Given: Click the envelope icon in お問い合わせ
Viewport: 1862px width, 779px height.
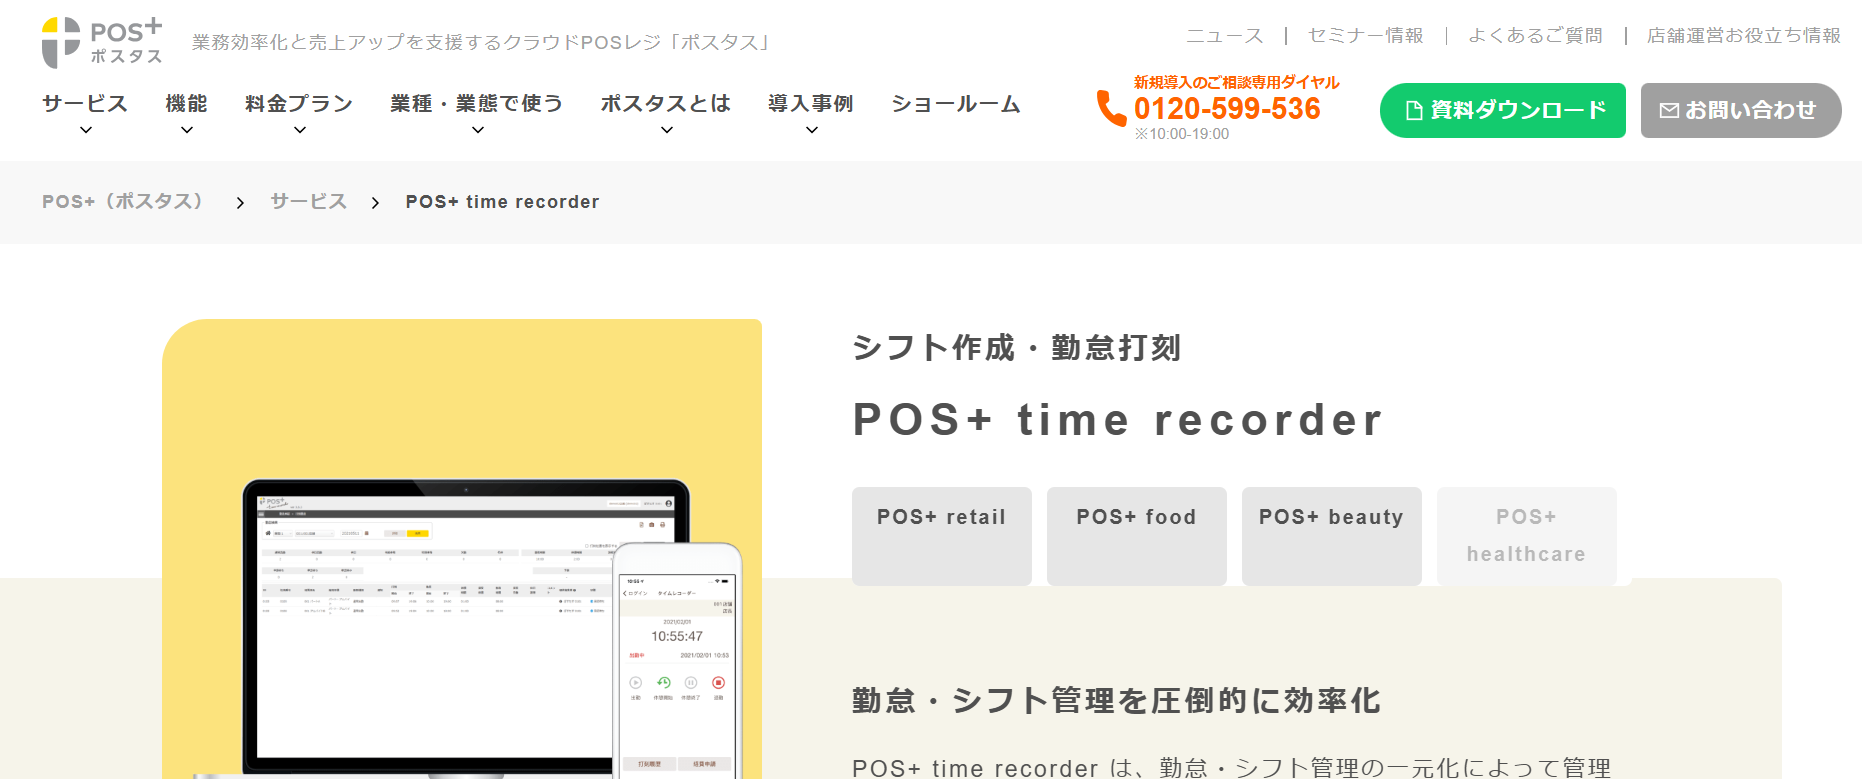Looking at the screenshot, I should [x=1669, y=110].
